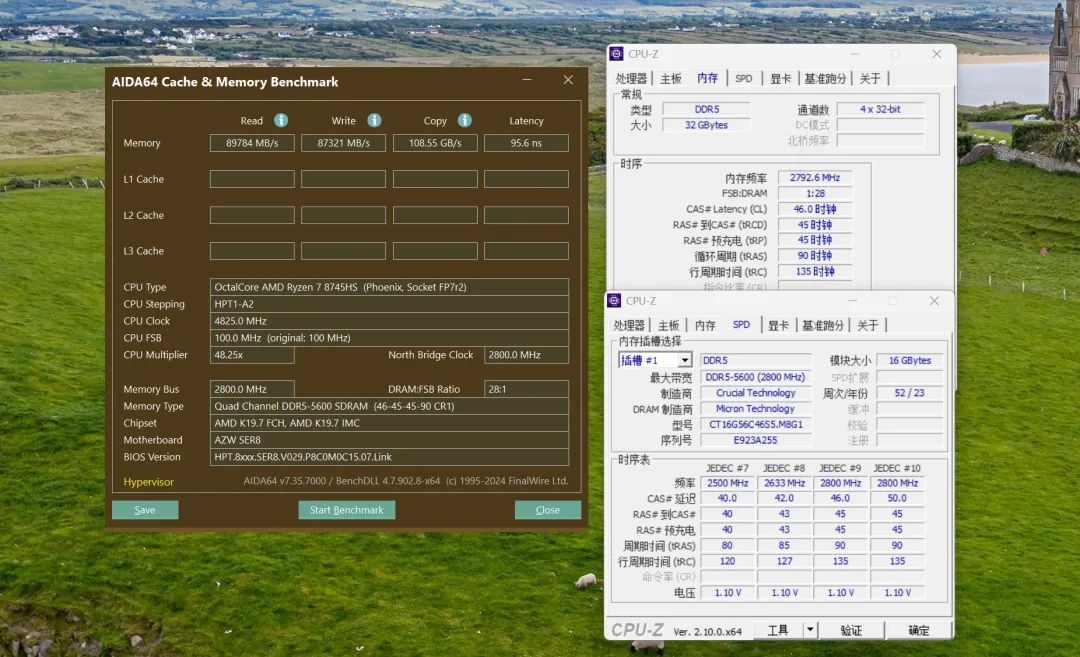Click CPU-Z app icon of the upper window
1080x657 pixels.
point(617,54)
